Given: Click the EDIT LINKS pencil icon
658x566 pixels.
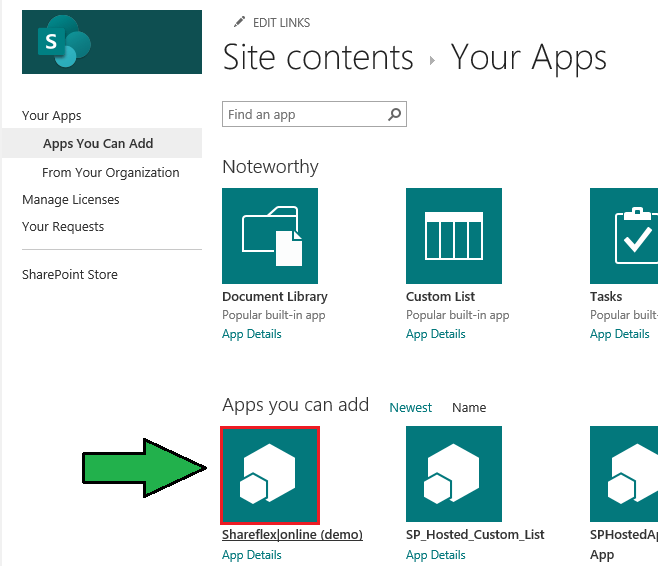Looking at the screenshot, I should point(238,22).
